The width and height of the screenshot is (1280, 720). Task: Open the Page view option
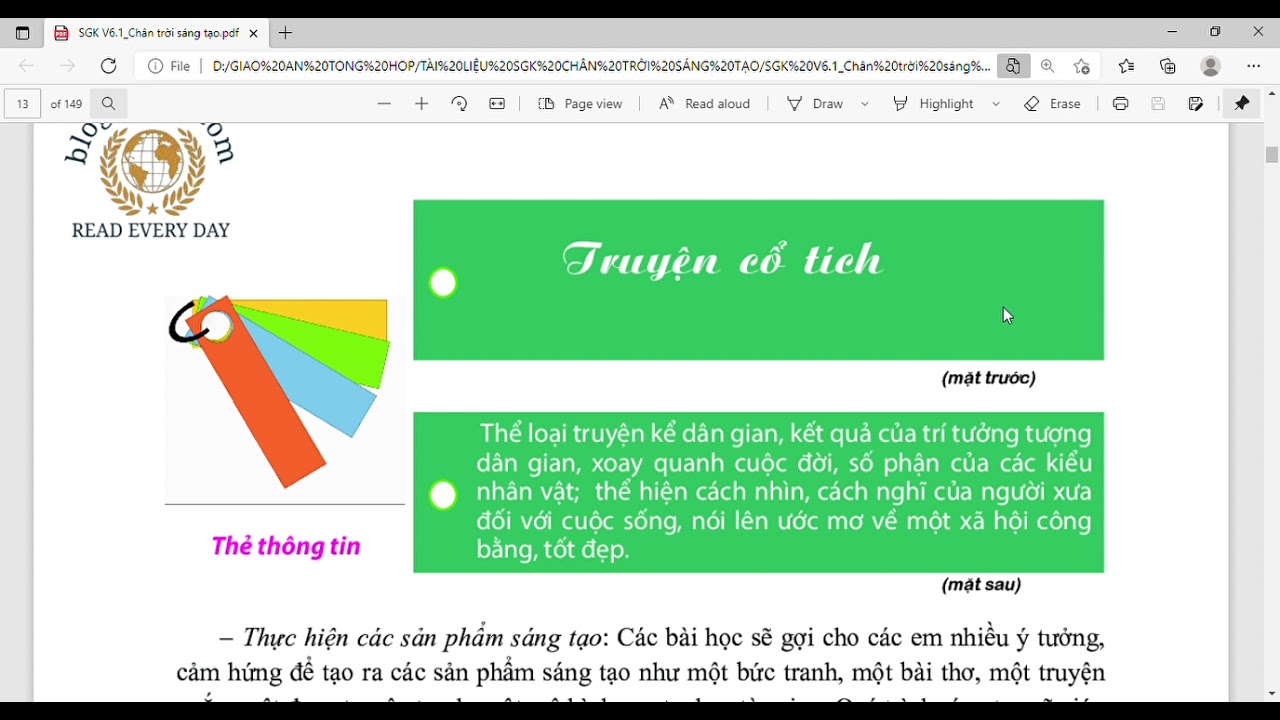580,104
